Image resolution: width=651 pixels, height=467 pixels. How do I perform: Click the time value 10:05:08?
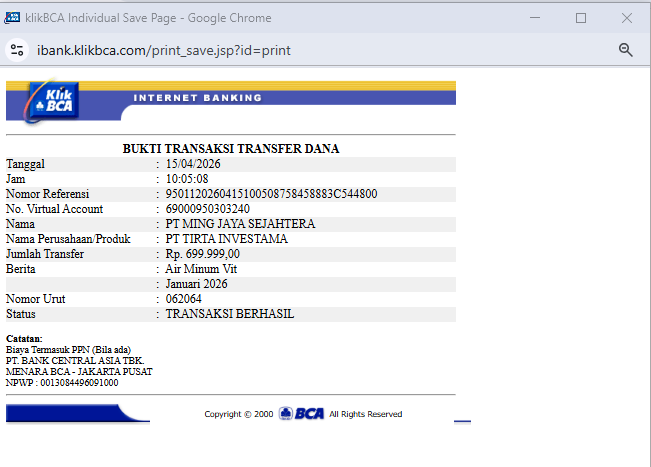(x=187, y=179)
